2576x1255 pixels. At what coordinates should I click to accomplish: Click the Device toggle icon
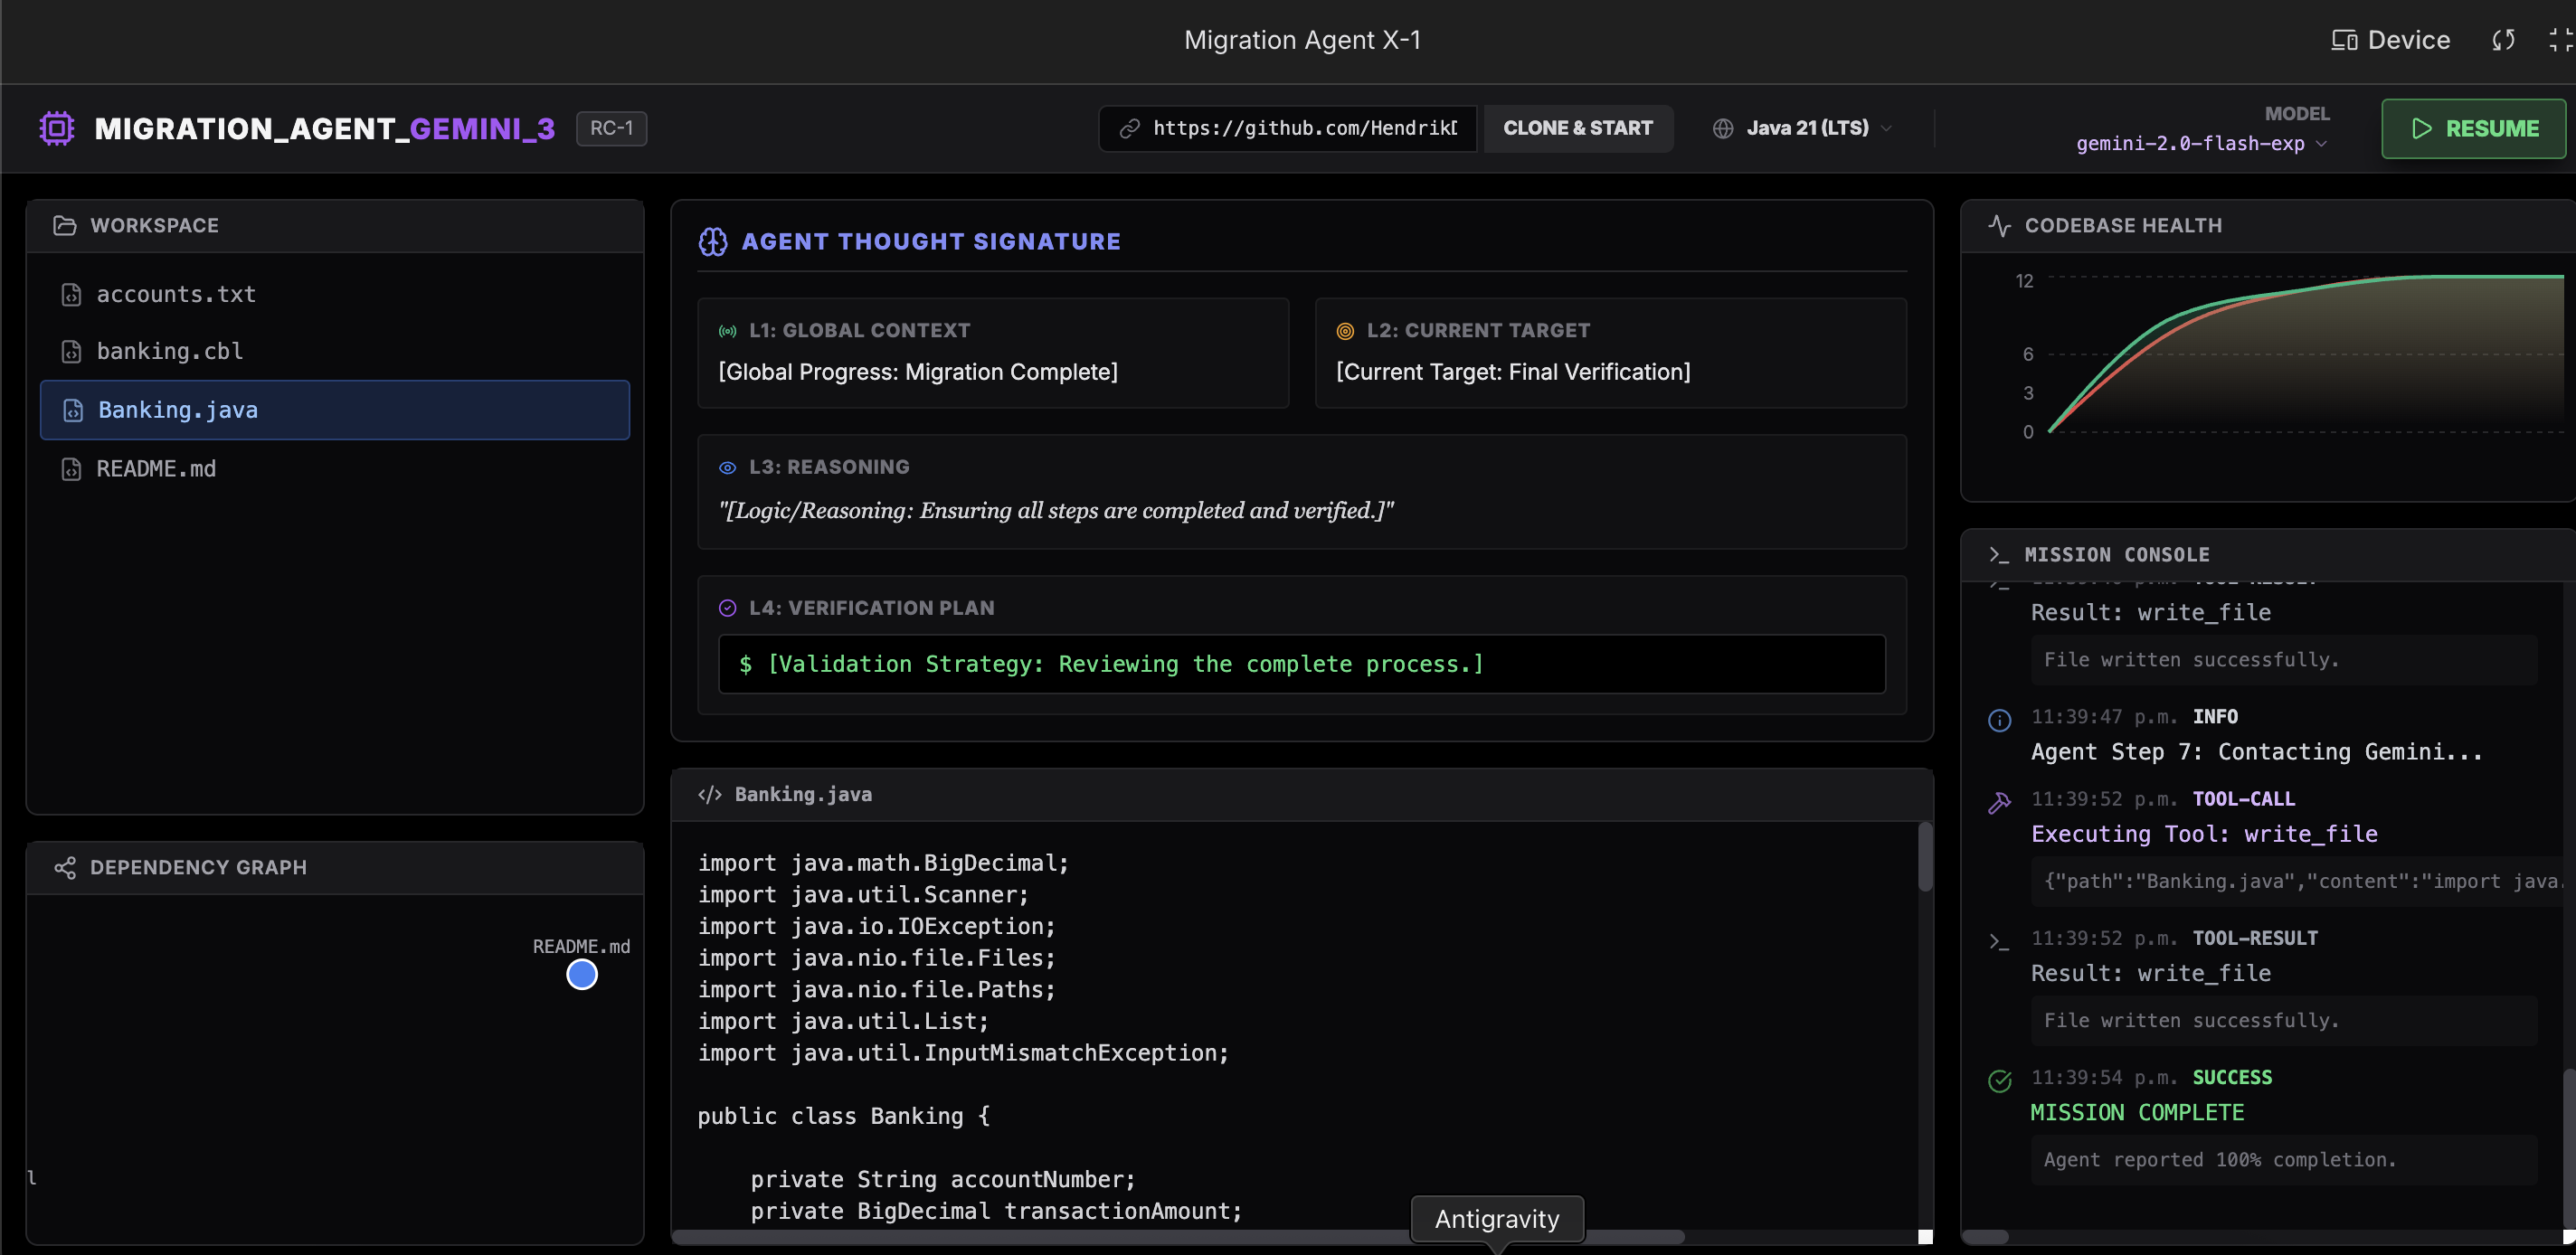click(2344, 40)
